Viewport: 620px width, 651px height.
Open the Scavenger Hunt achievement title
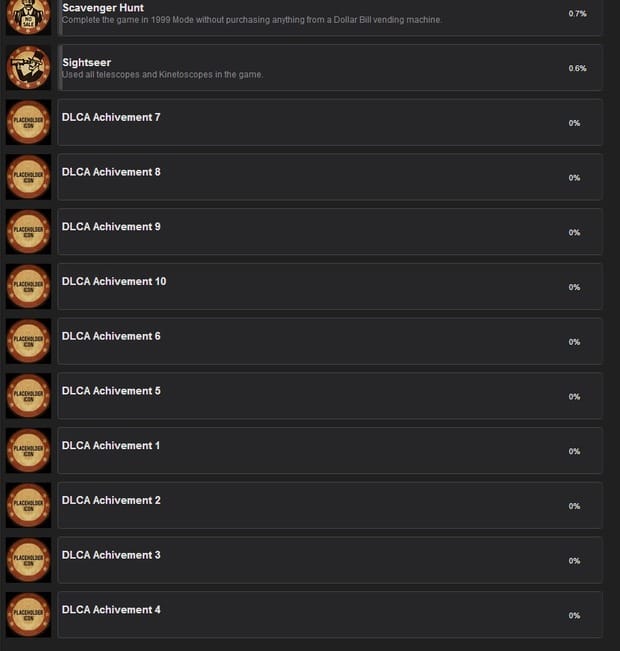pyautogui.click(x=103, y=8)
